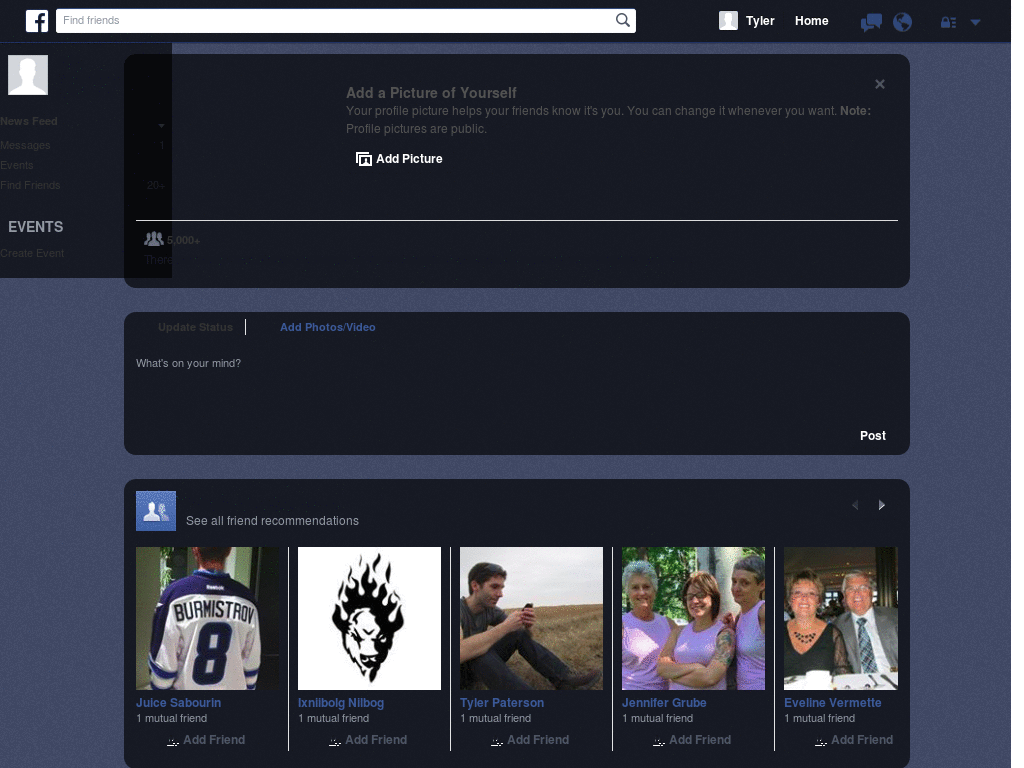Open Juice Sabourin's photo thumbnail

(207, 618)
